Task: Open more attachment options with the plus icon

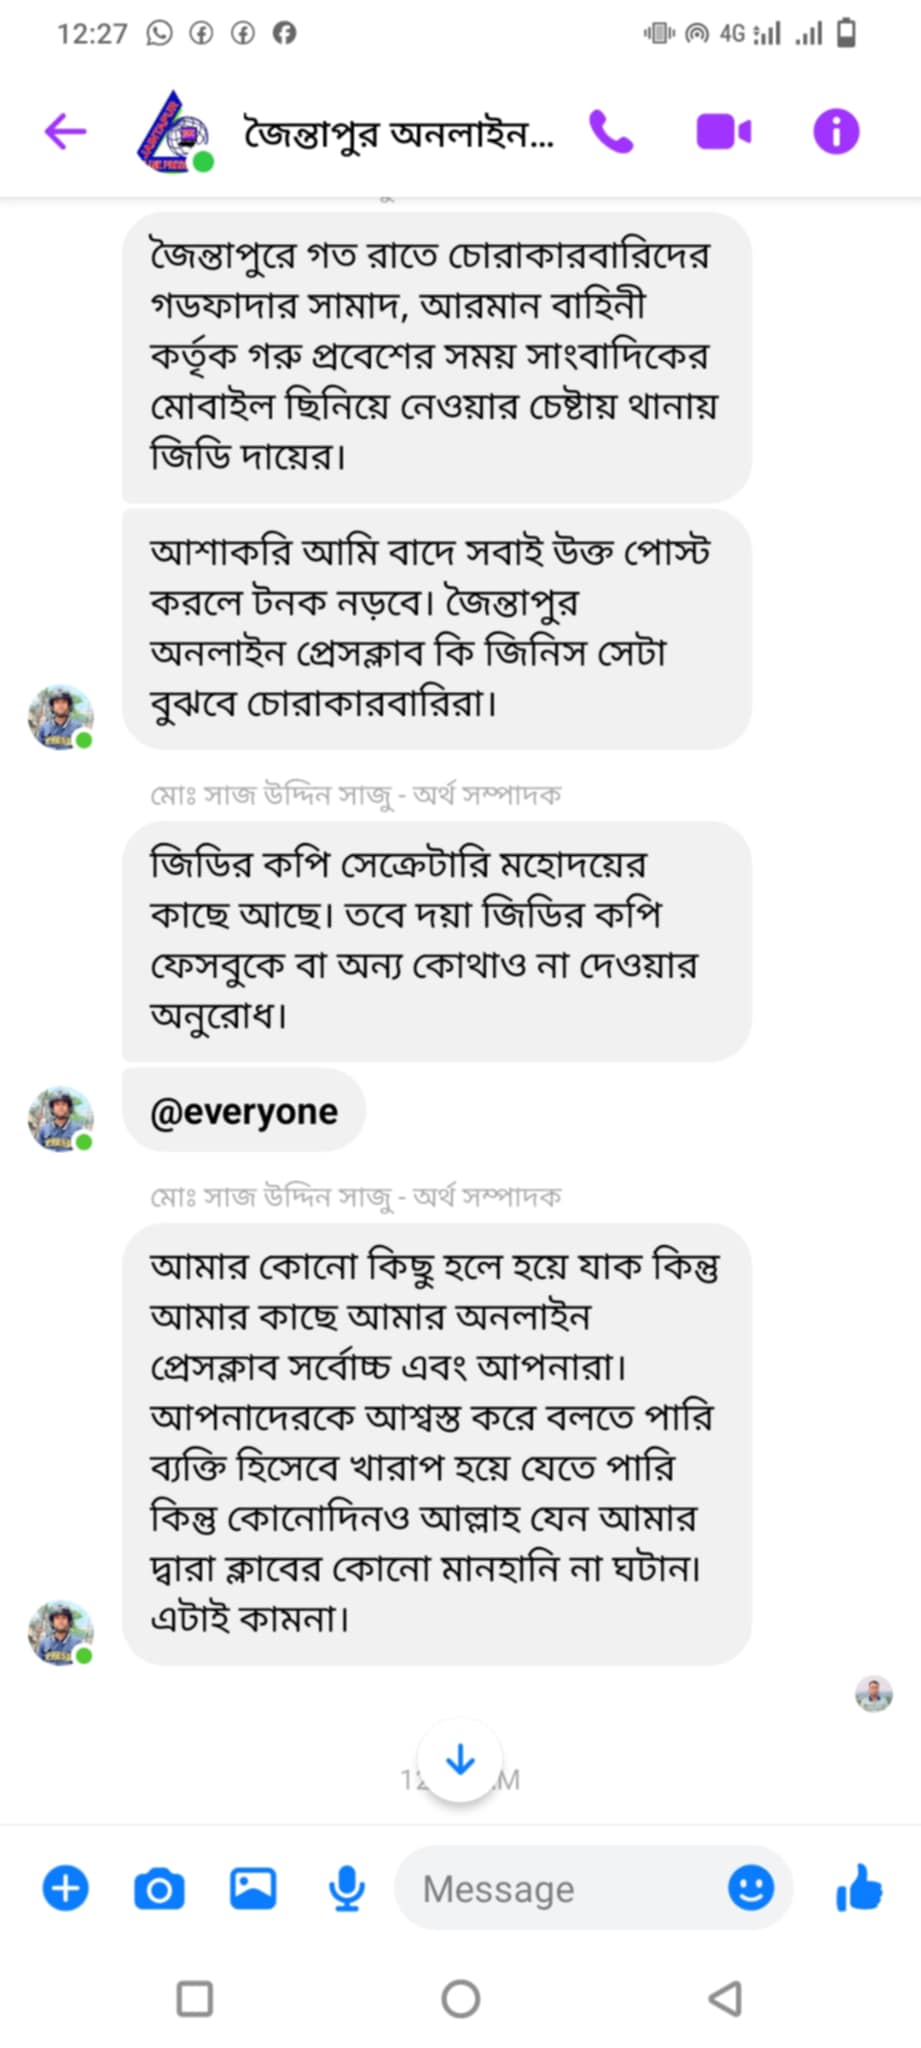Action: click(x=64, y=1888)
